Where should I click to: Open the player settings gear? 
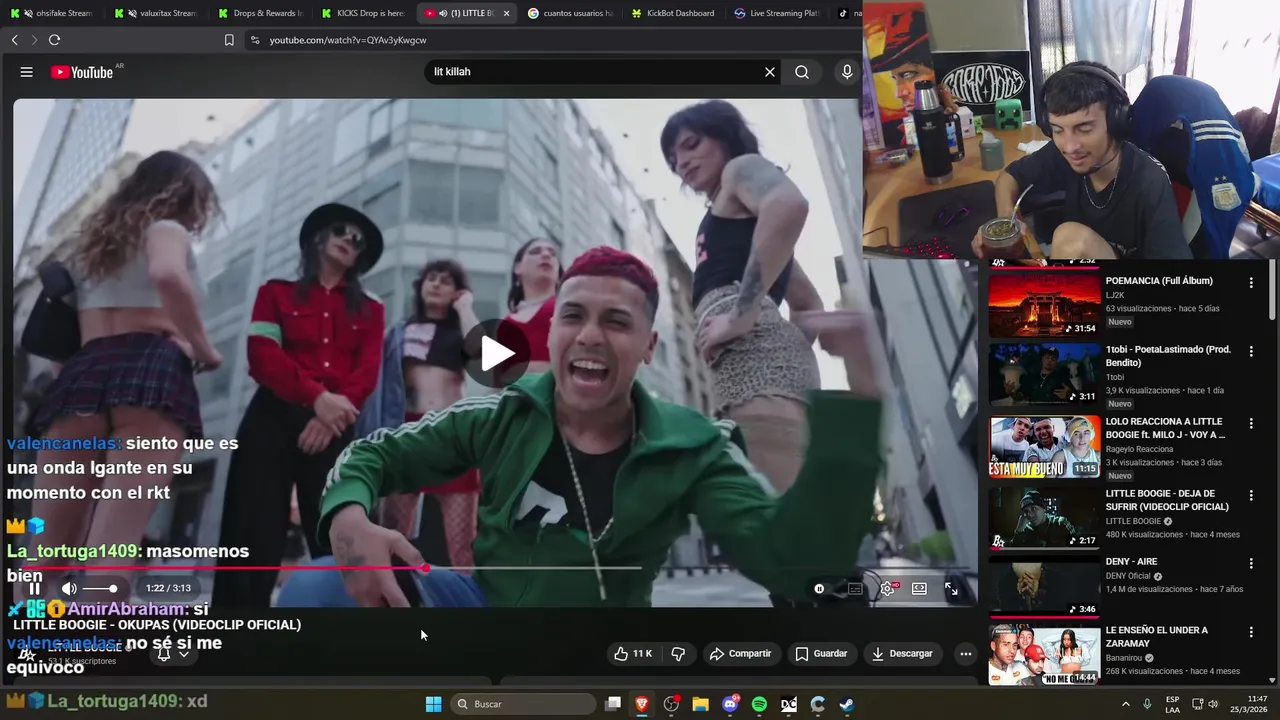pos(887,588)
